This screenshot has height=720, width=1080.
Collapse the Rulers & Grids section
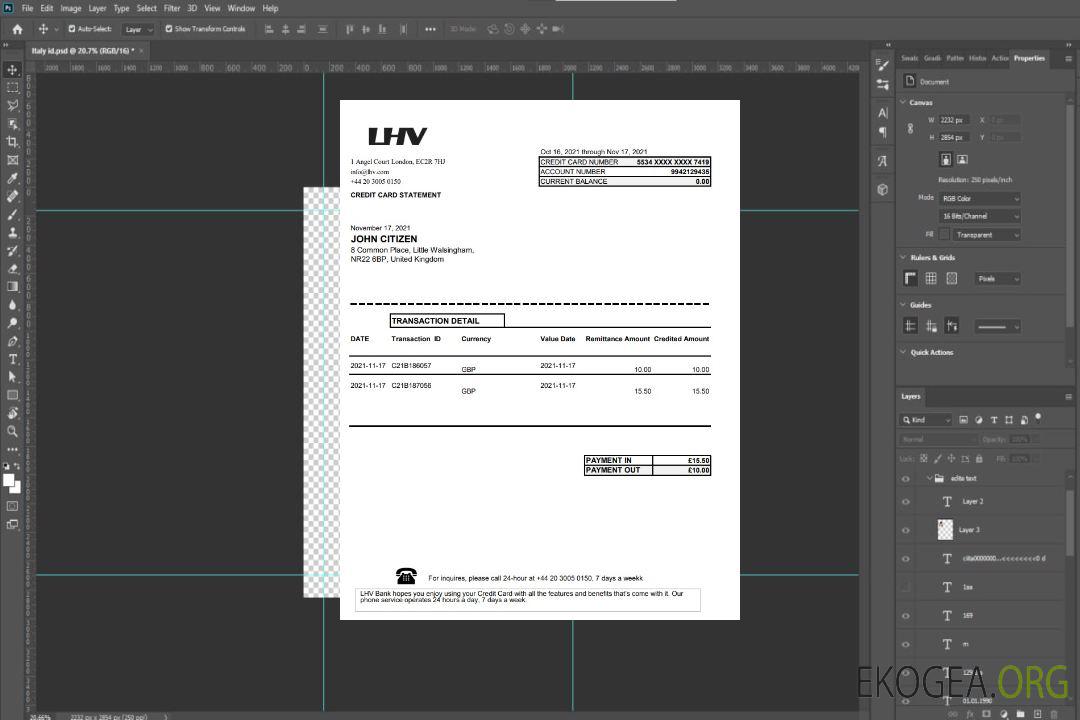pyautogui.click(x=903, y=257)
